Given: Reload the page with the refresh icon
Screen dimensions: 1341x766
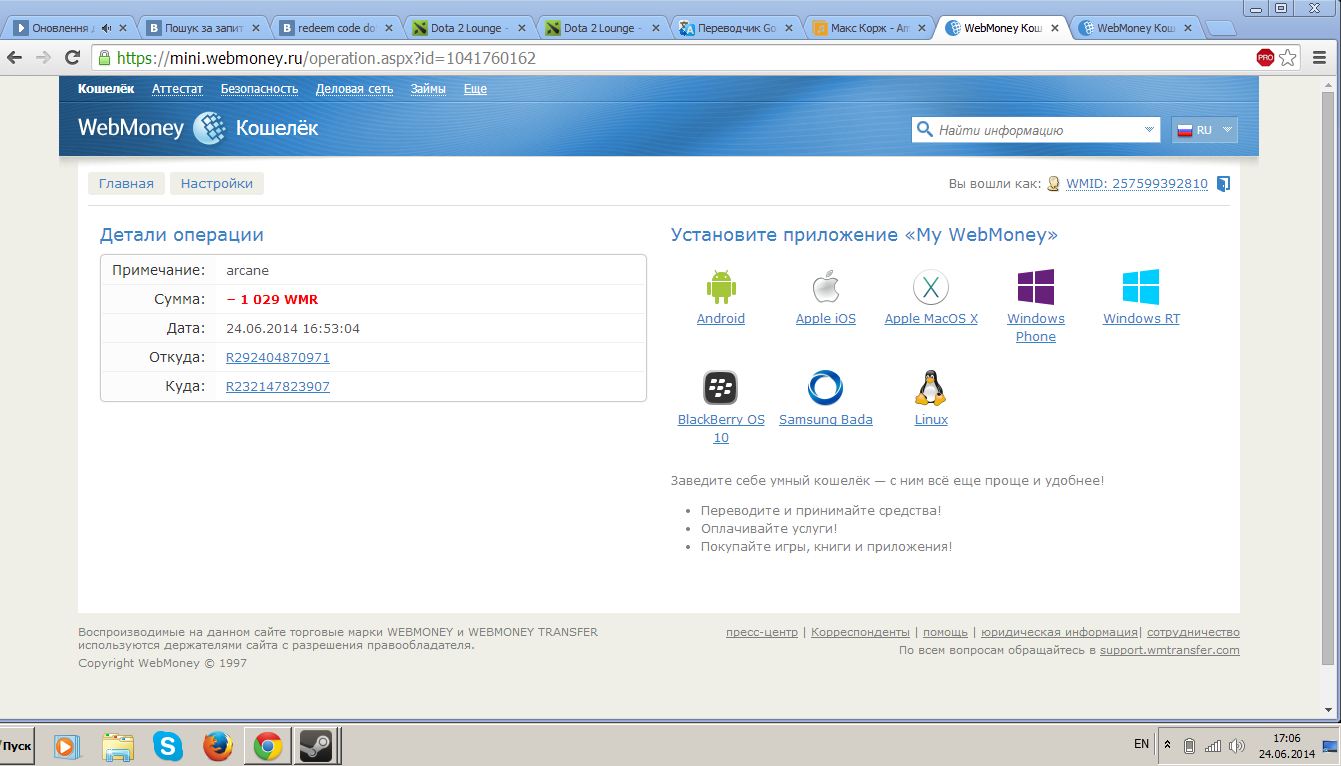Looking at the screenshot, I should [x=73, y=58].
